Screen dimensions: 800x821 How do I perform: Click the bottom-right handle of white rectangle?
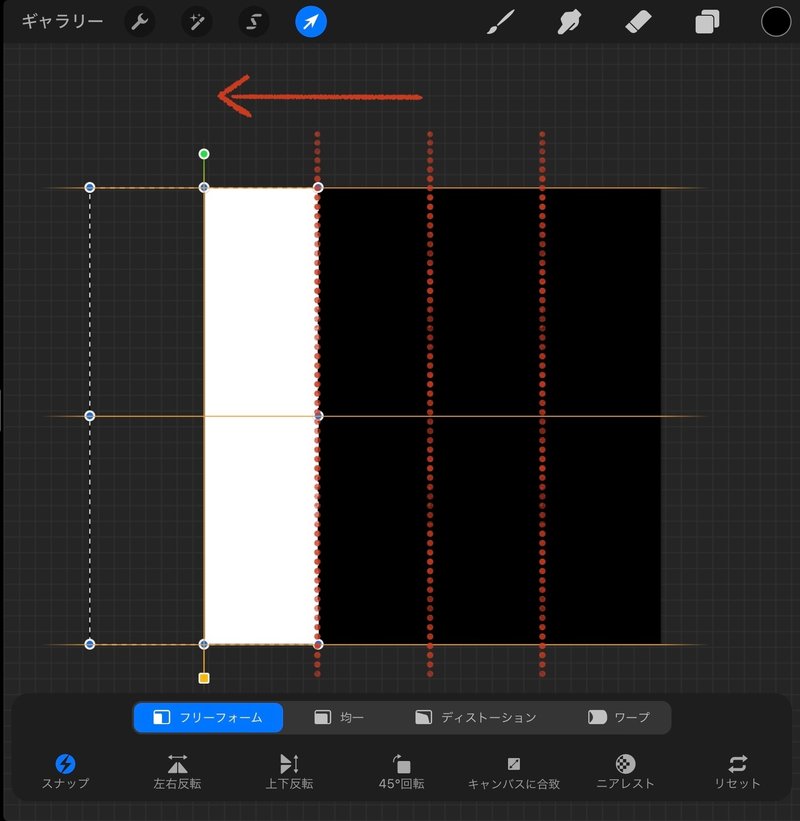318,645
